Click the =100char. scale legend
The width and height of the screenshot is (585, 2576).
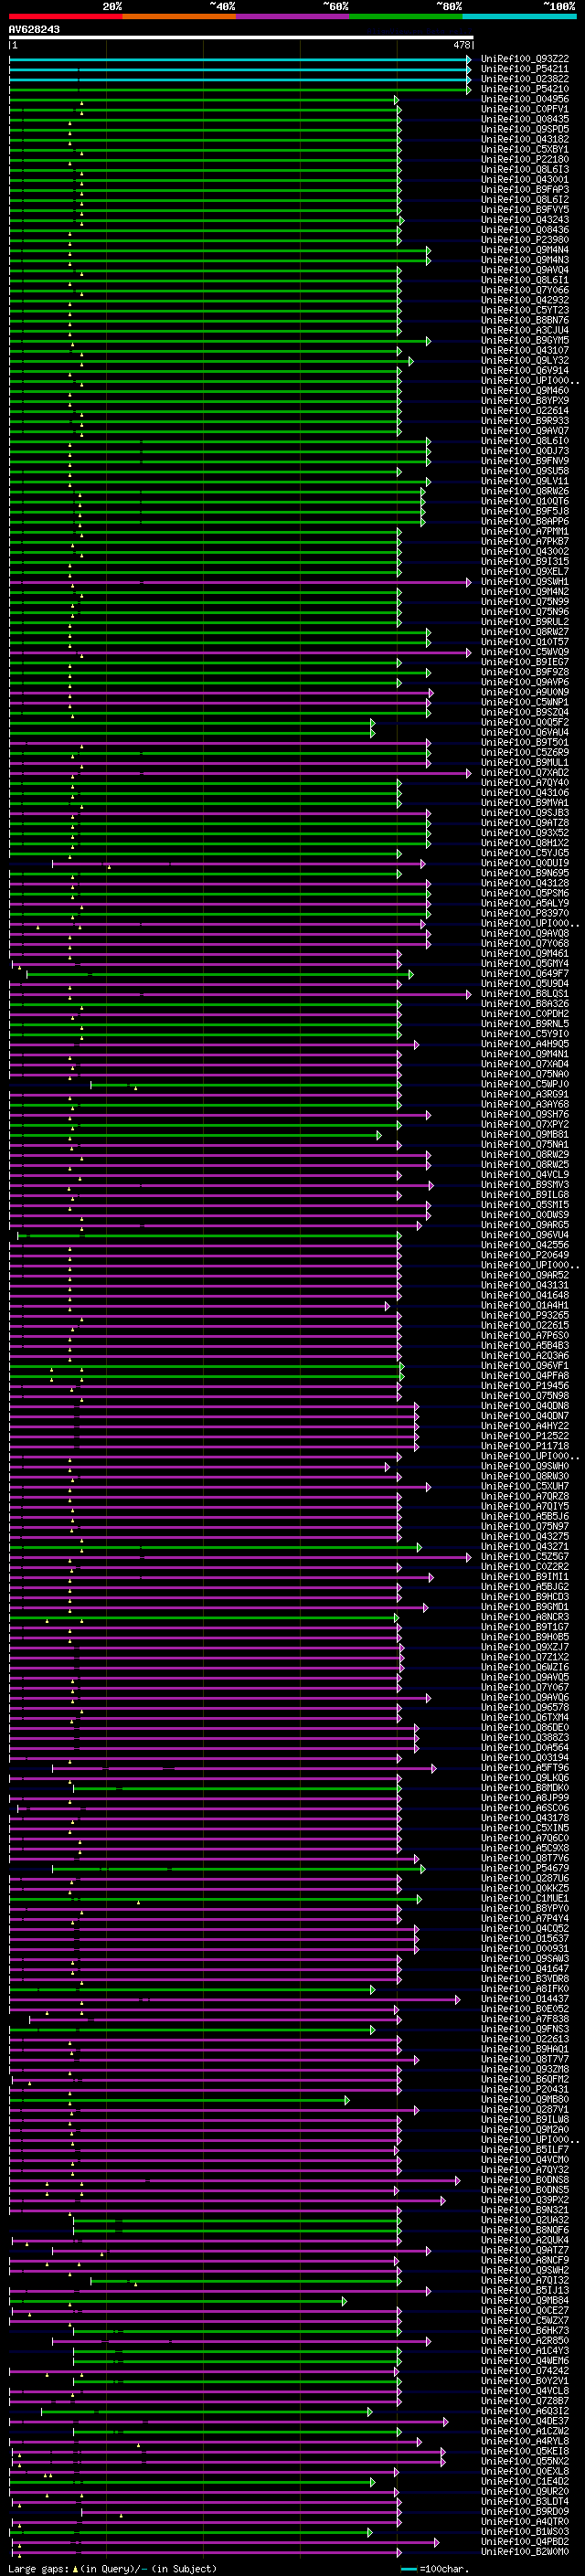pos(435,2568)
